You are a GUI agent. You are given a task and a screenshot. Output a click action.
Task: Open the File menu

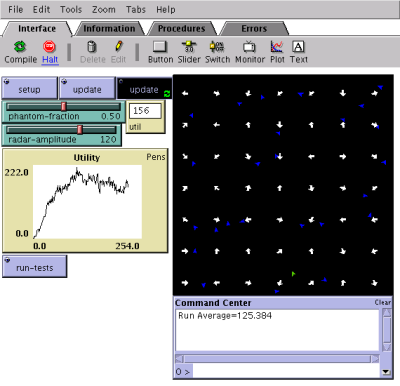[x=16, y=10]
